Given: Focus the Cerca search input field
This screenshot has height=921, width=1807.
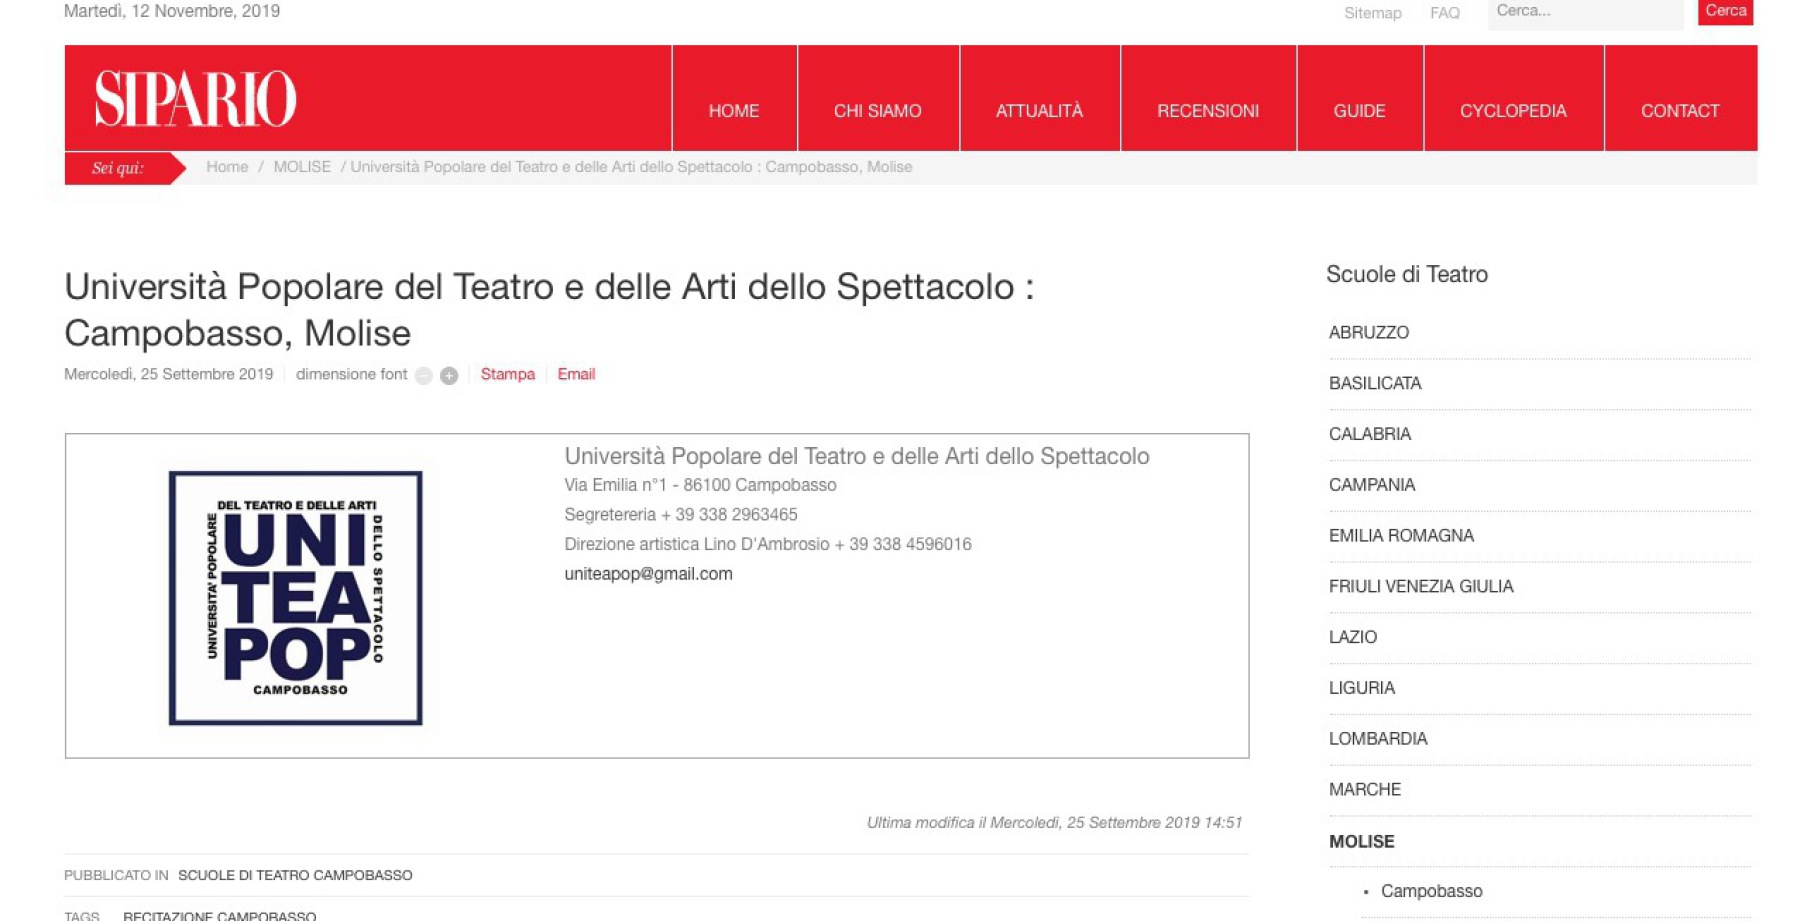Looking at the screenshot, I should pos(1584,12).
